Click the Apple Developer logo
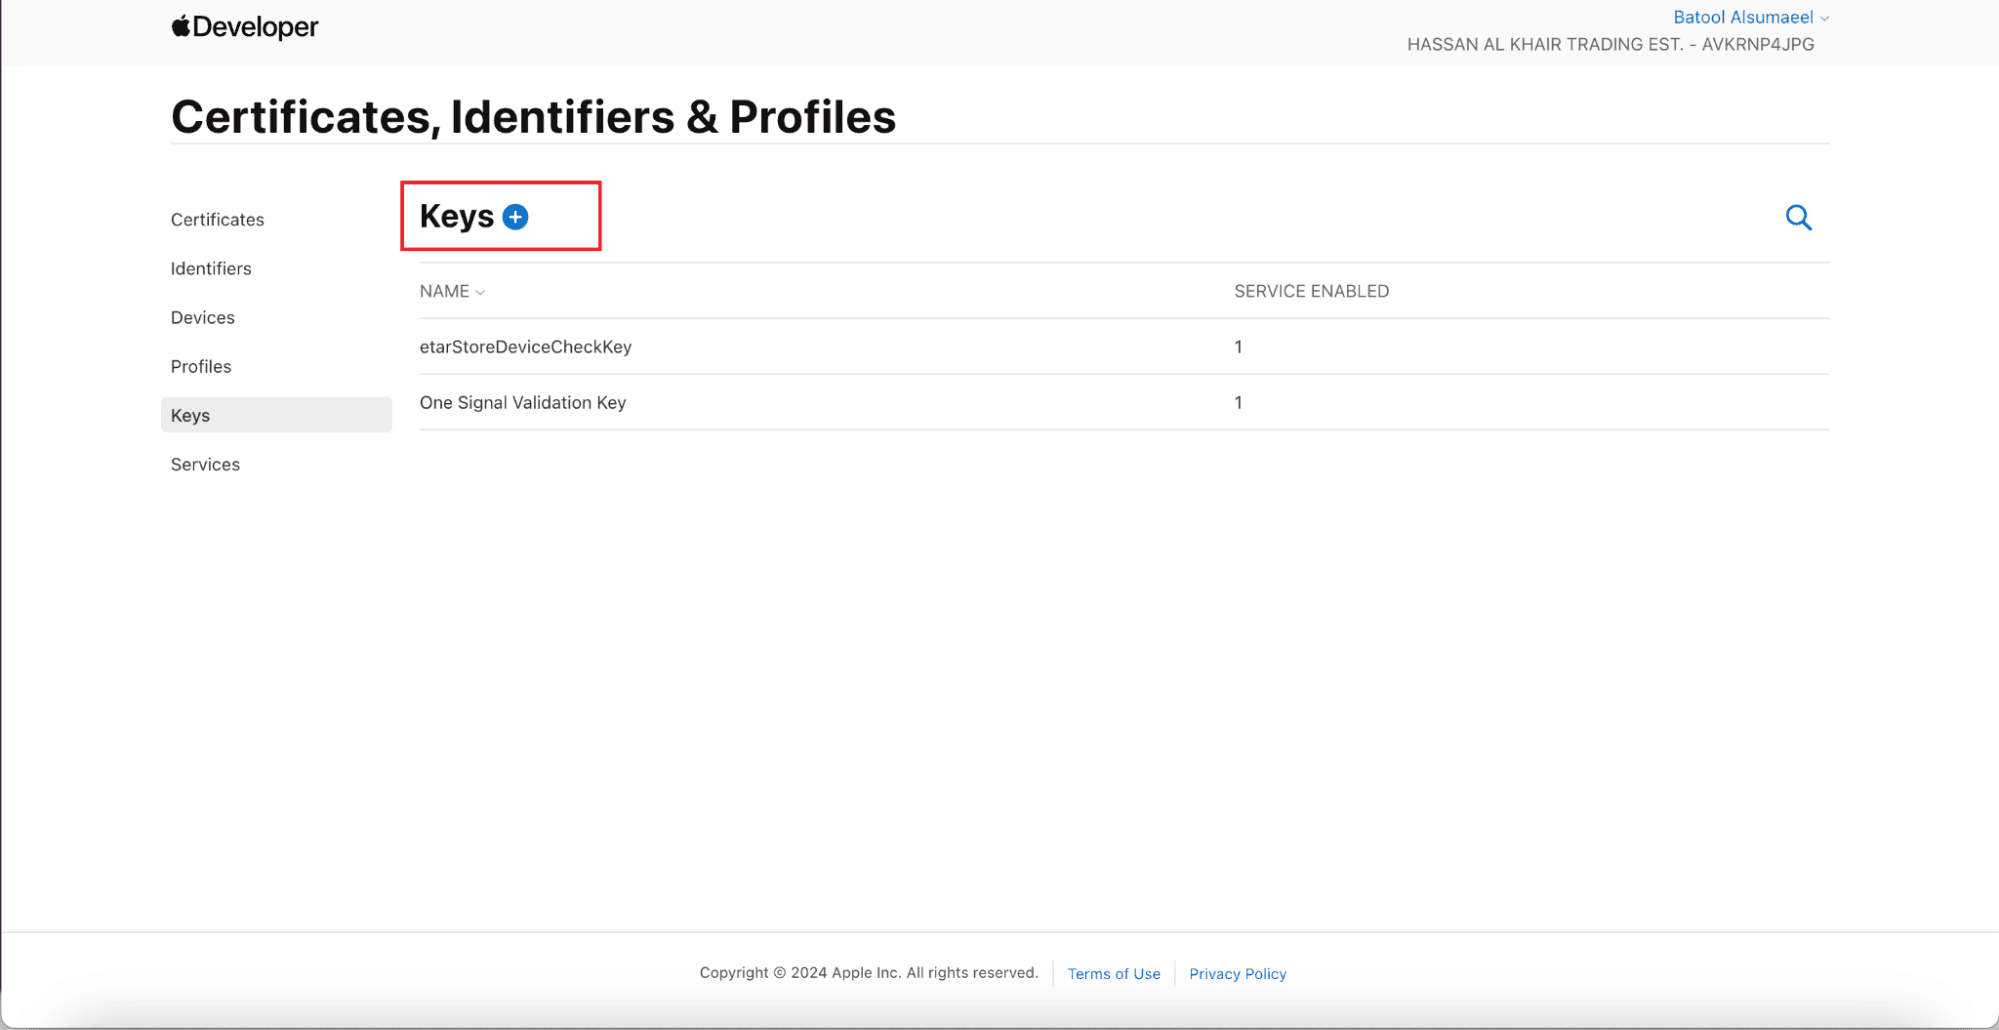 click(x=244, y=27)
